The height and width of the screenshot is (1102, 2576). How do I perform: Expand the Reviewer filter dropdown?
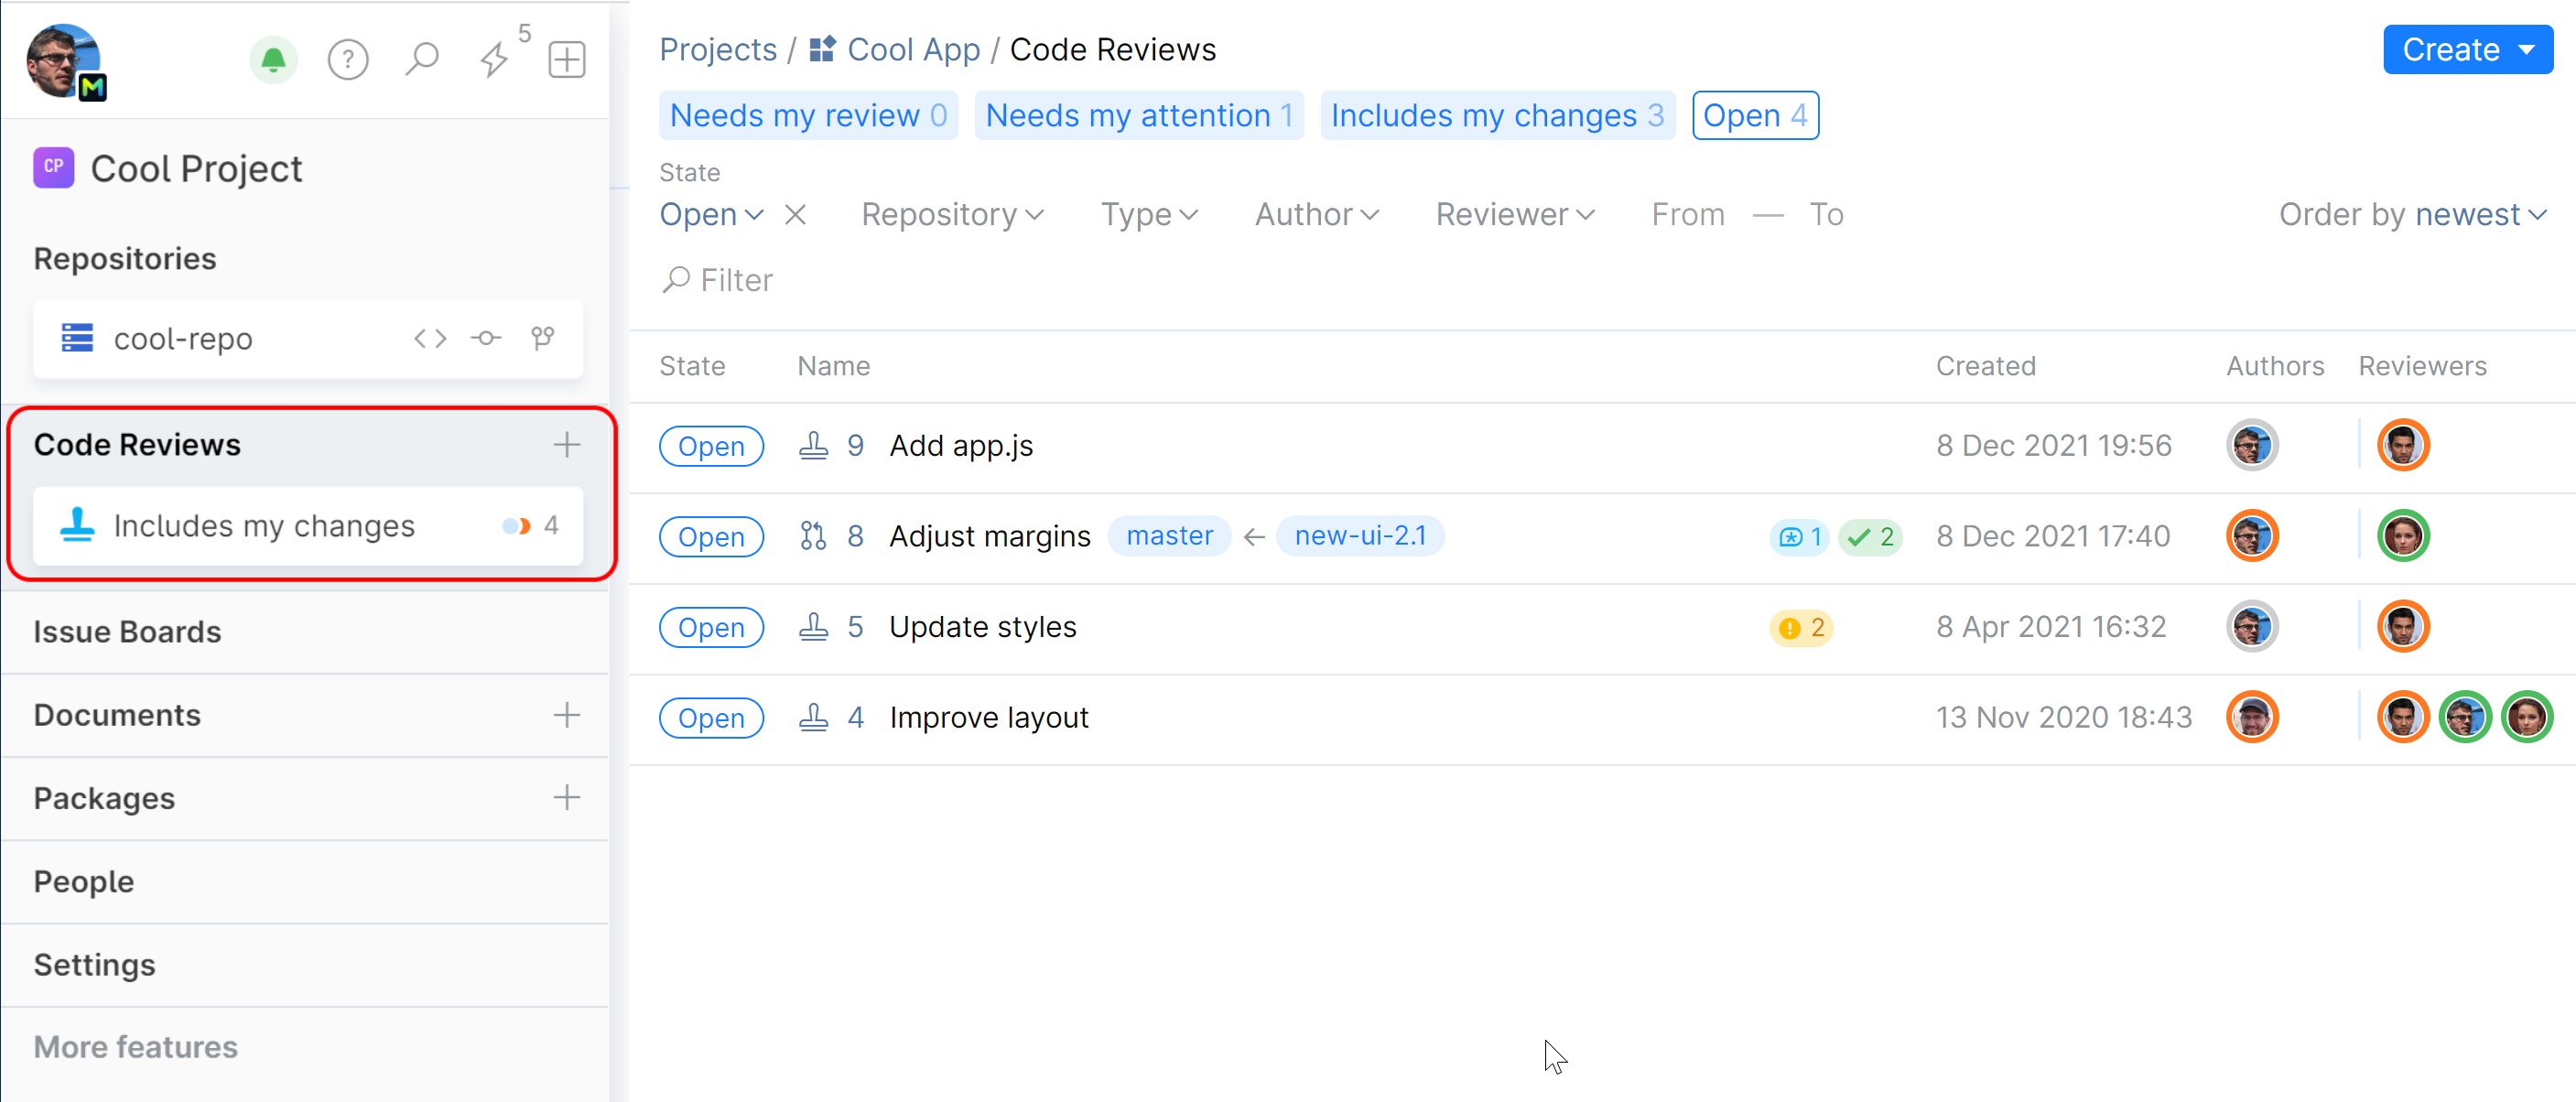pos(1514,215)
